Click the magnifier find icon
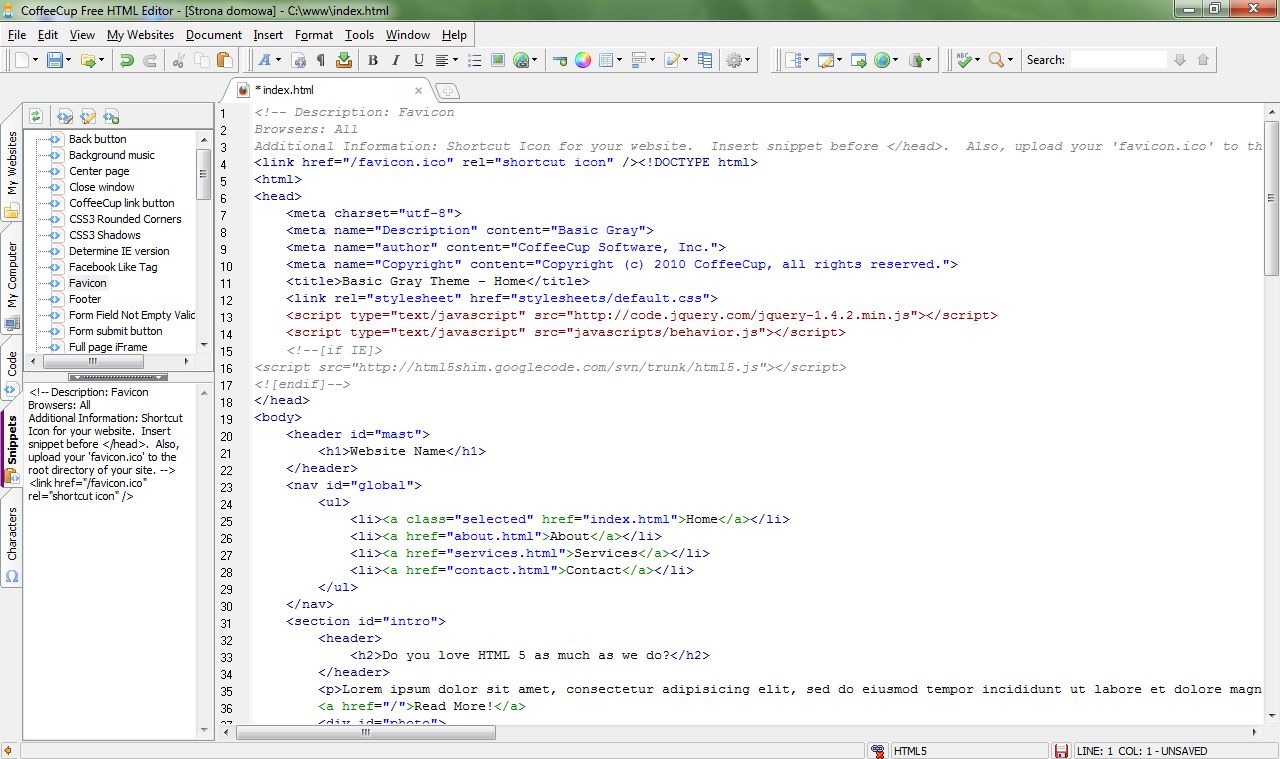 (996, 60)
